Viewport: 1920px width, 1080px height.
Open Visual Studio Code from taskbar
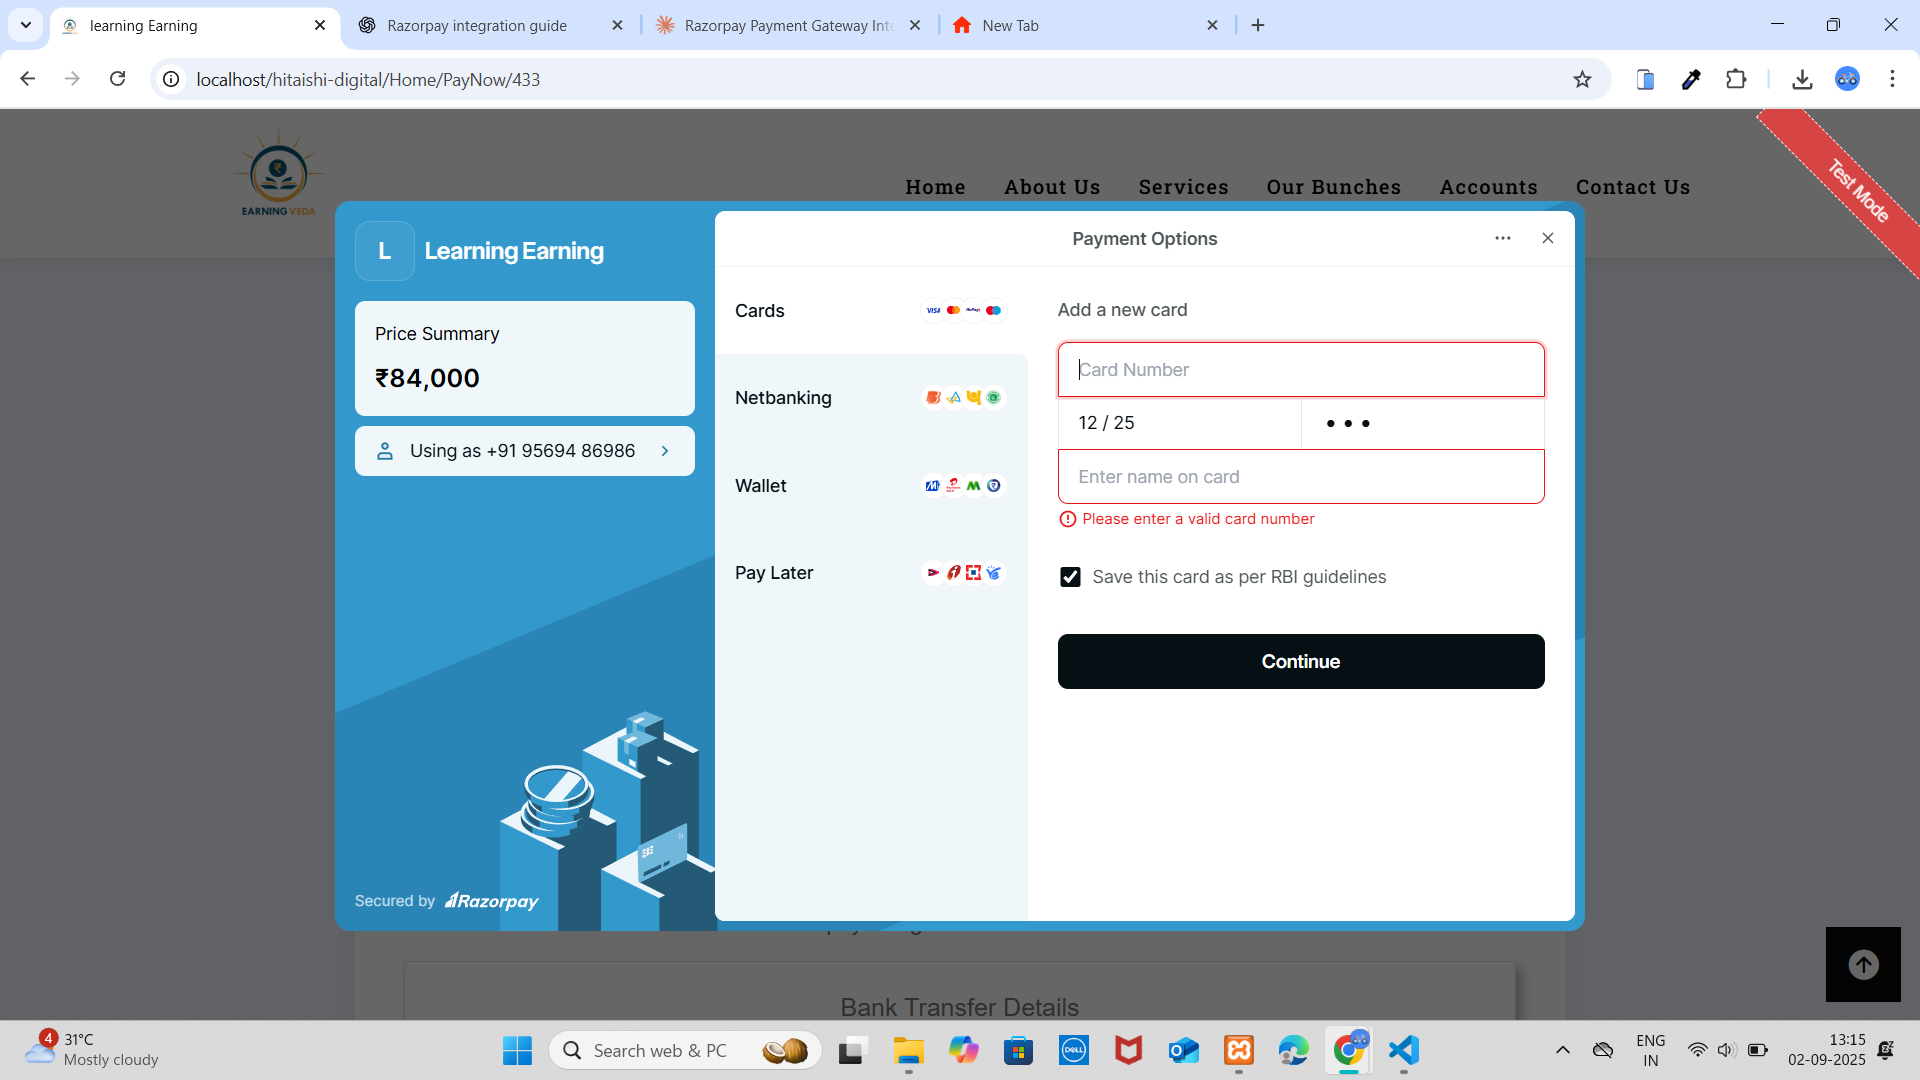click(1403, 1050)
